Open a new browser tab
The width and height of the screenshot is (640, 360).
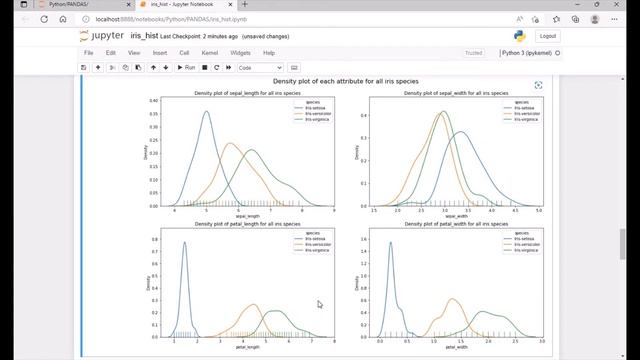pyautogui.click(x=245, y=4)
